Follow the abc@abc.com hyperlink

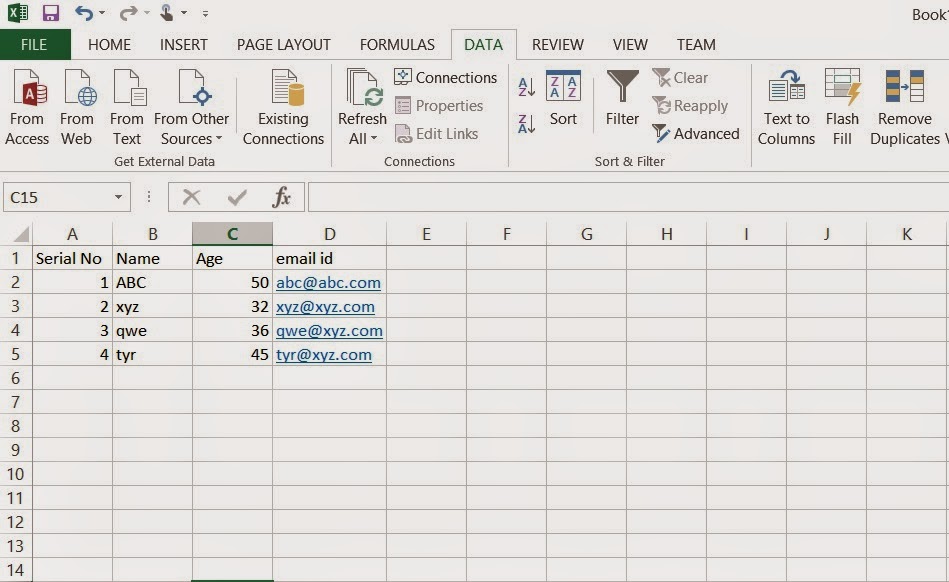[328, 282]
